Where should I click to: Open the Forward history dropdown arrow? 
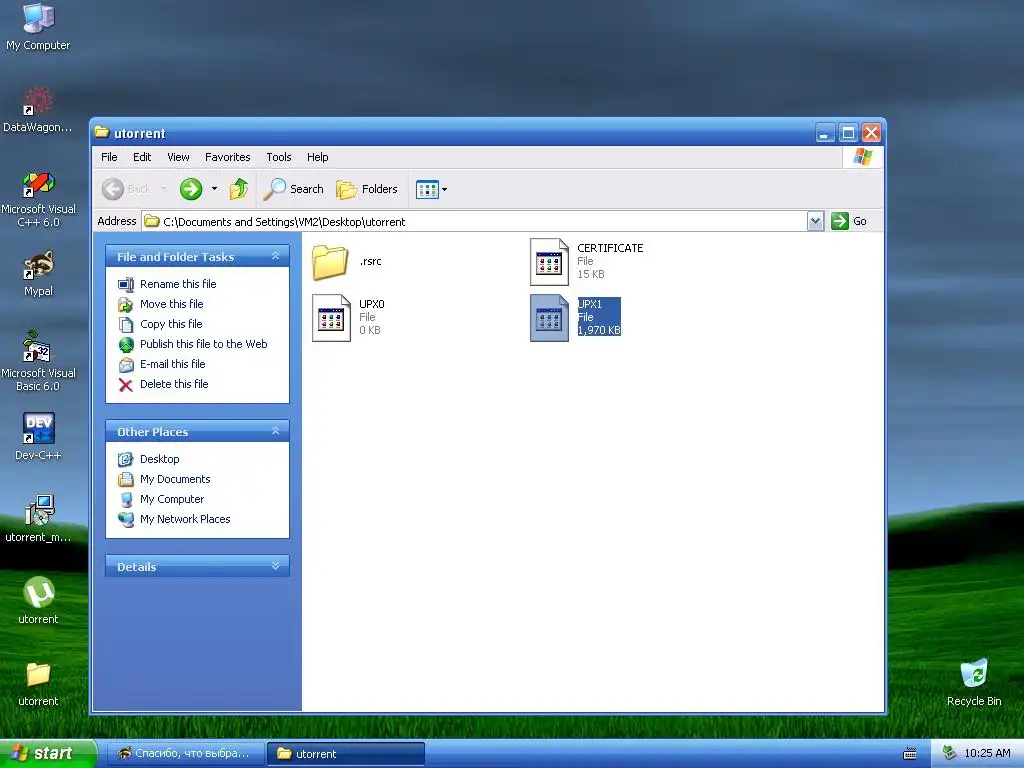214,189
